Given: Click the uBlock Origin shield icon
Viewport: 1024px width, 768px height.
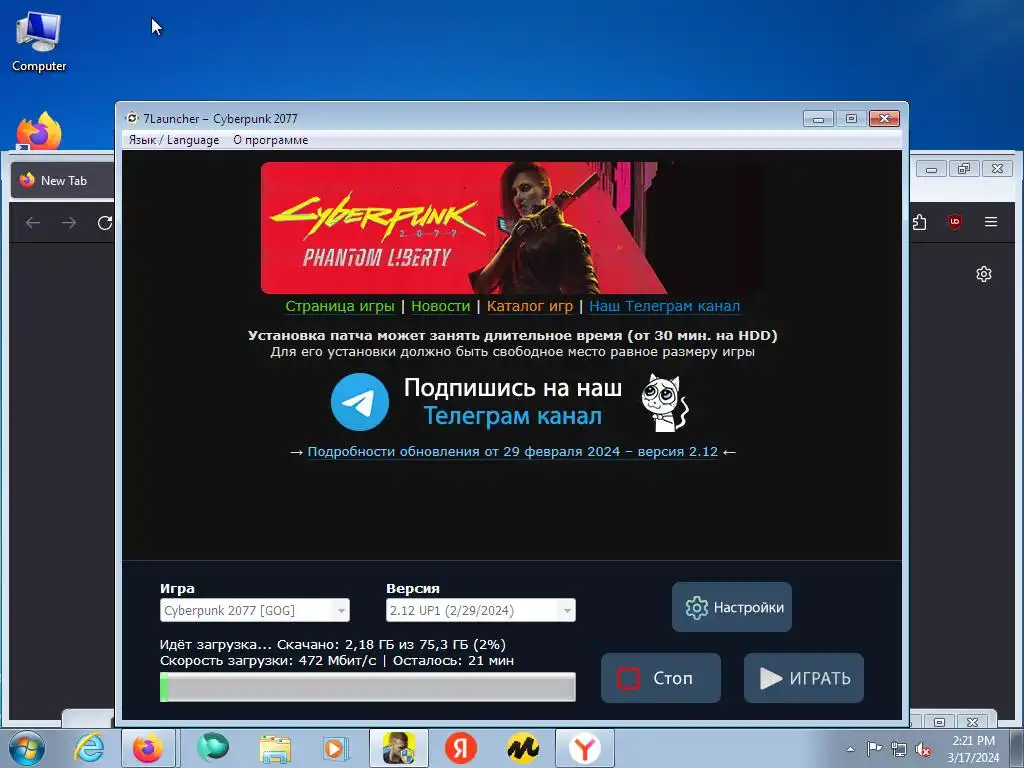Looking at the screenshot, I should click(955, 222).
